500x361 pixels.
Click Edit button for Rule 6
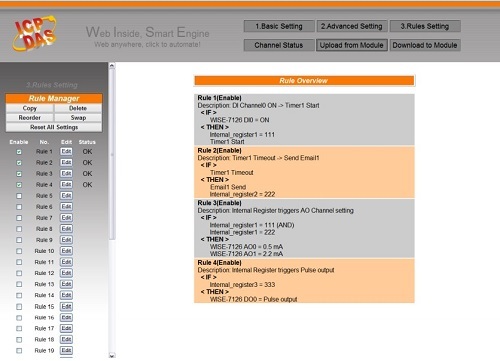[66, 206]
